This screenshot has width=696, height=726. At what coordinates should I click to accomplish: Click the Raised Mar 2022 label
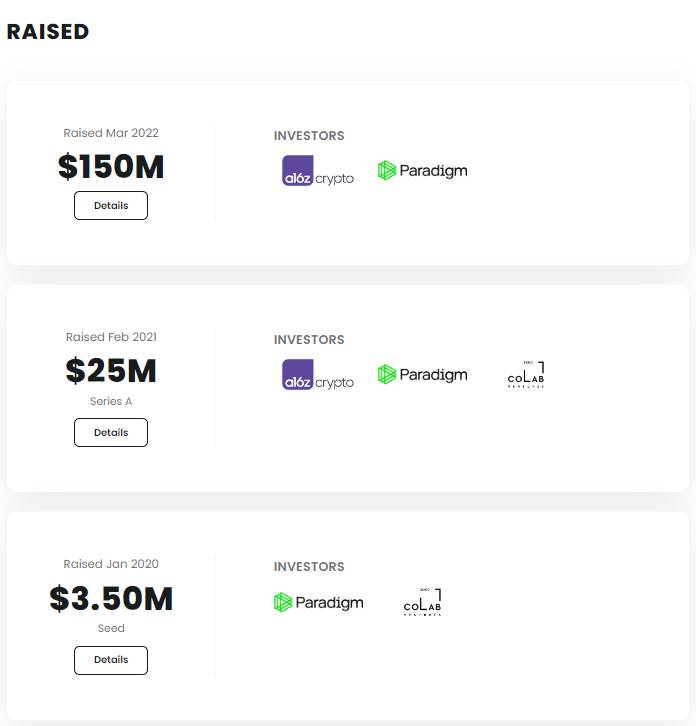click(x=111, y=133)
